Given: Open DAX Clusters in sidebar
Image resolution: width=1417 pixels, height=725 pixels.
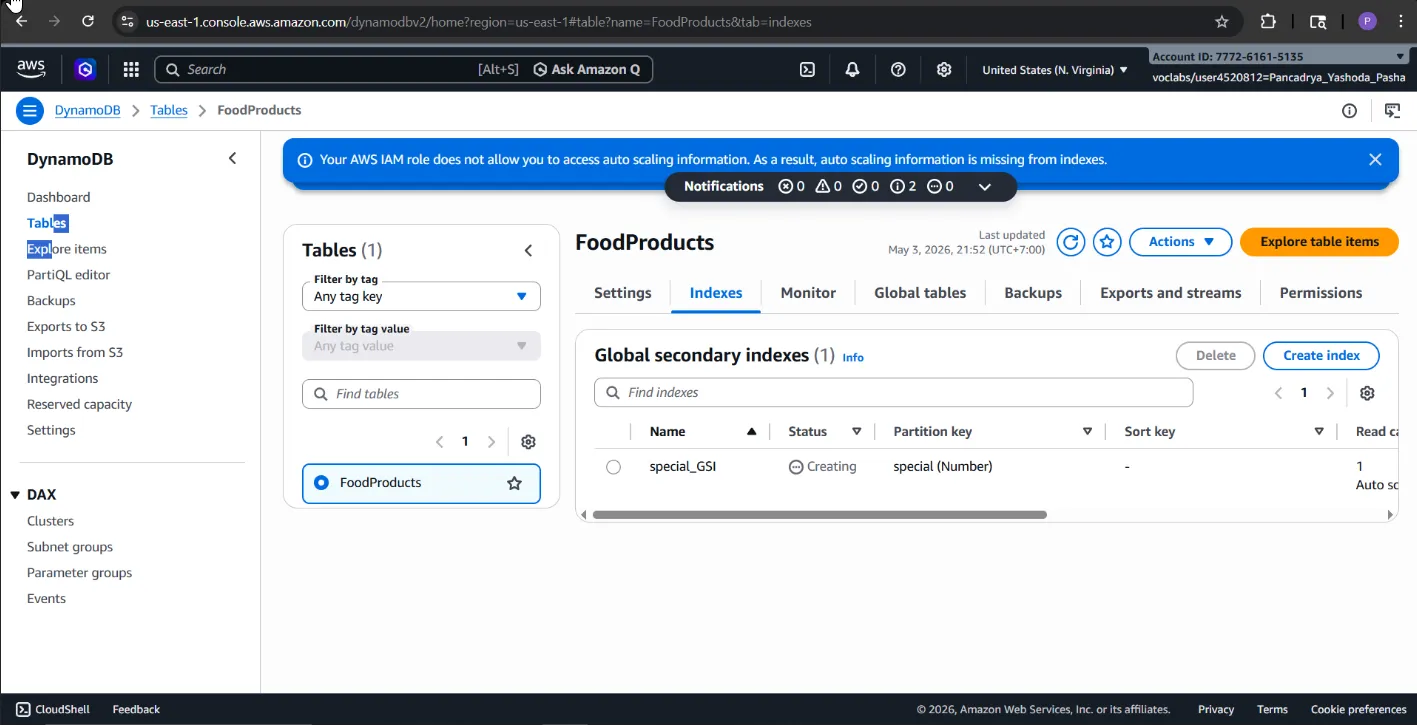Looking at the screenshot, I should pos(51,521).
